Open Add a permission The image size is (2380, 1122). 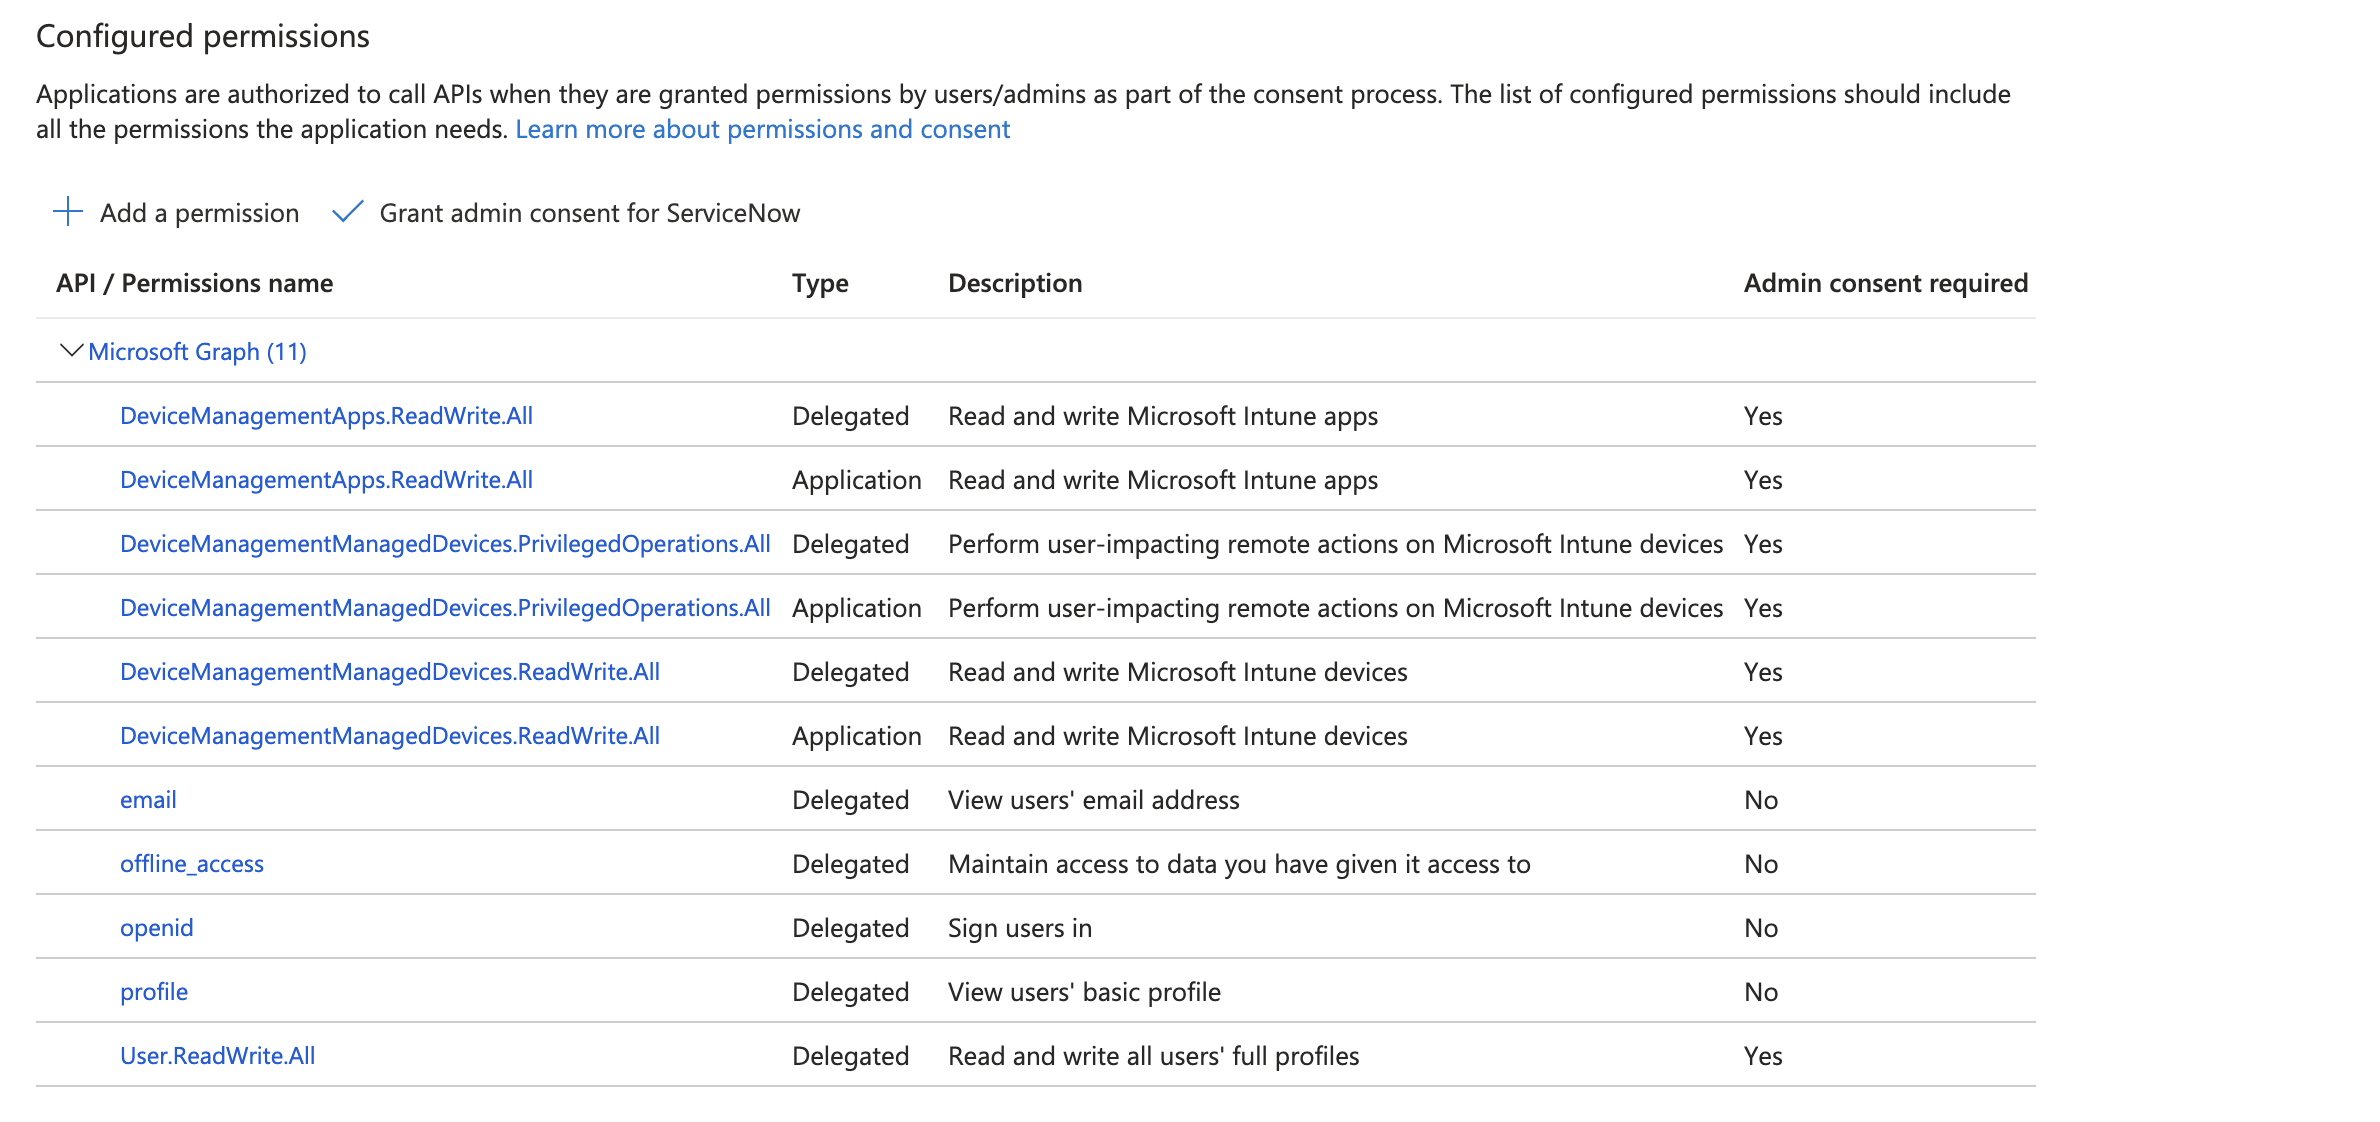tap(176, 213)
